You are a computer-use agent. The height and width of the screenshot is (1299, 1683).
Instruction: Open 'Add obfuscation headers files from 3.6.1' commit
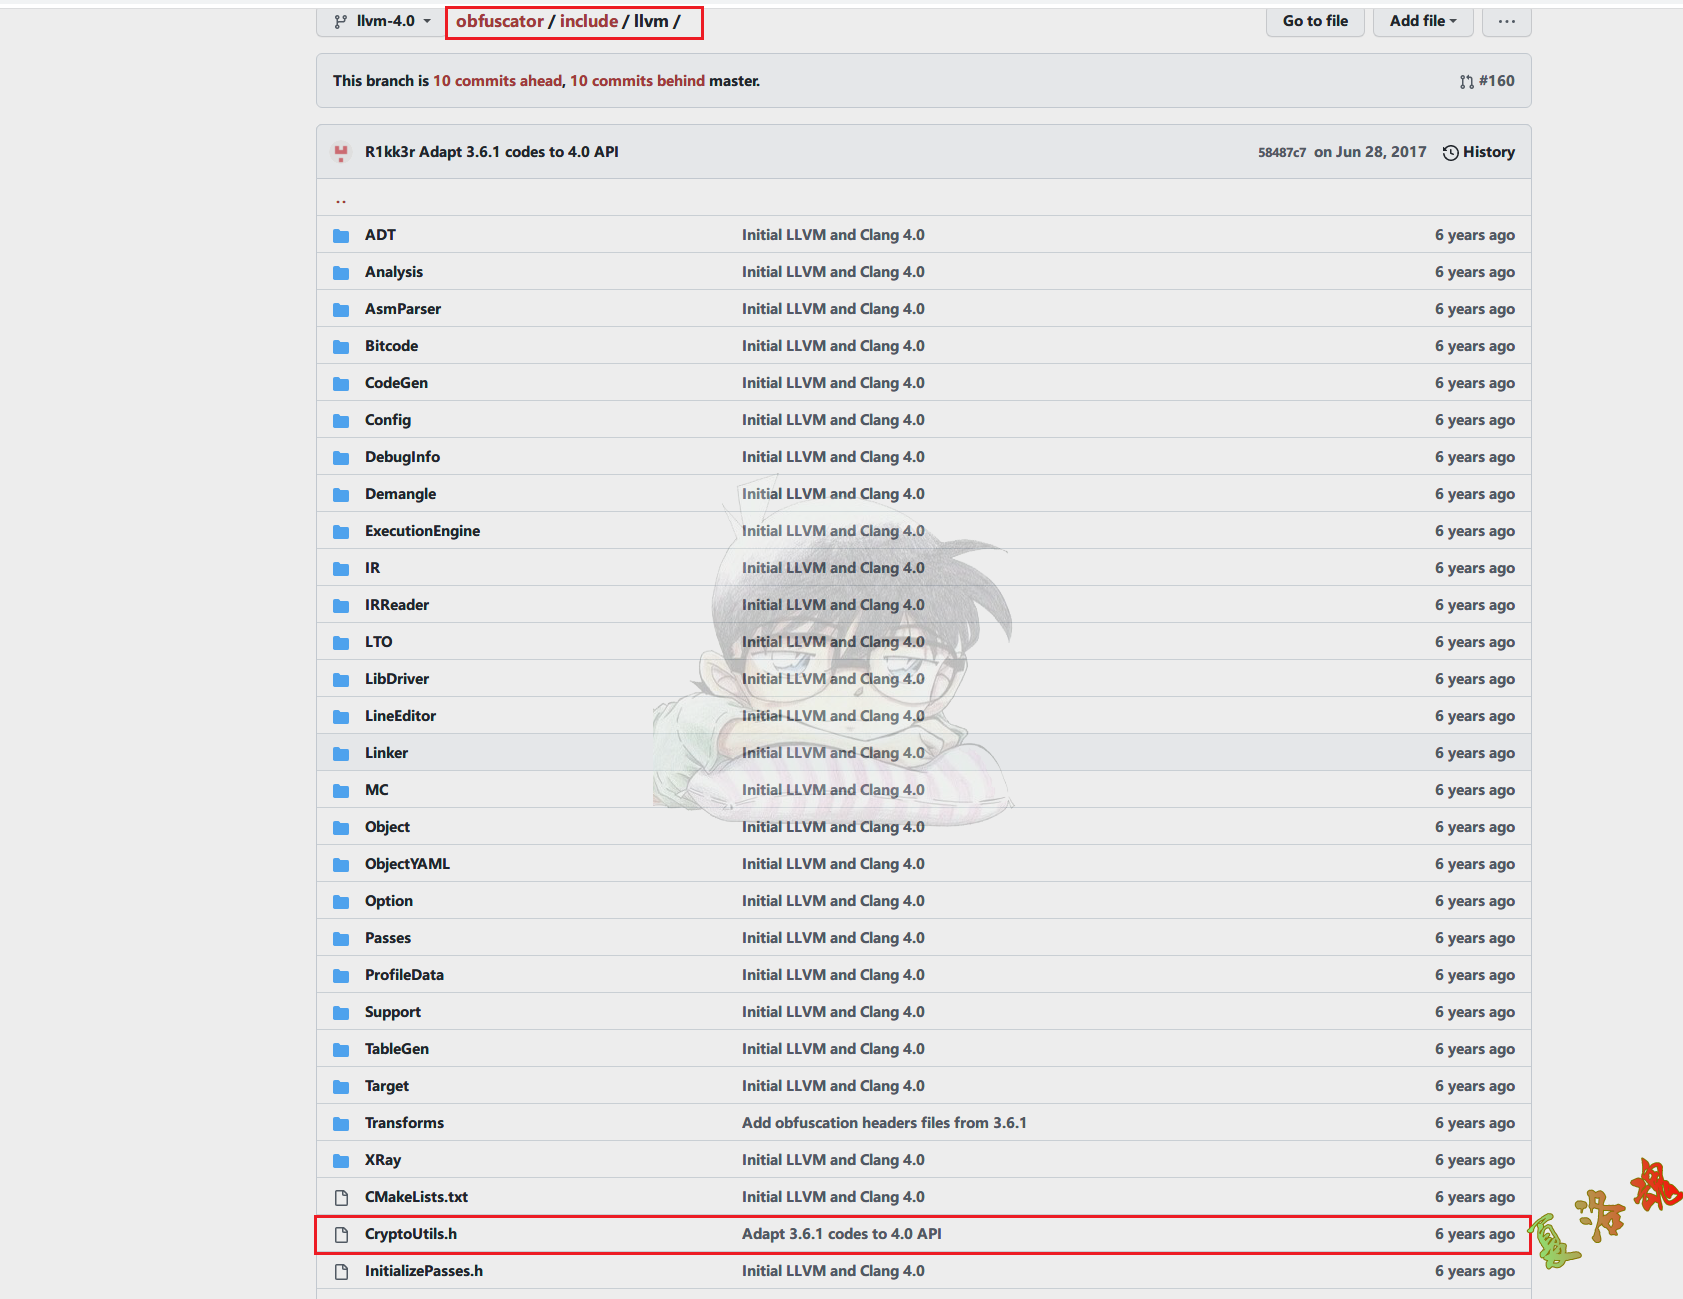884,1123
